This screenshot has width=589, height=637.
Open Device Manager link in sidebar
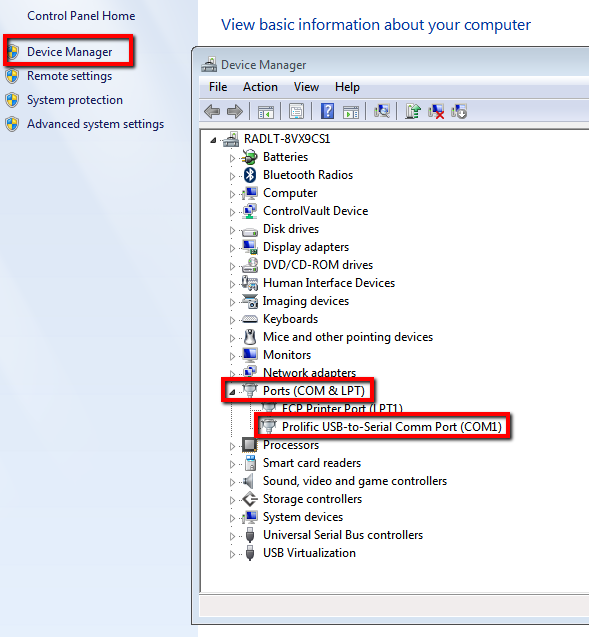point(69,52)
